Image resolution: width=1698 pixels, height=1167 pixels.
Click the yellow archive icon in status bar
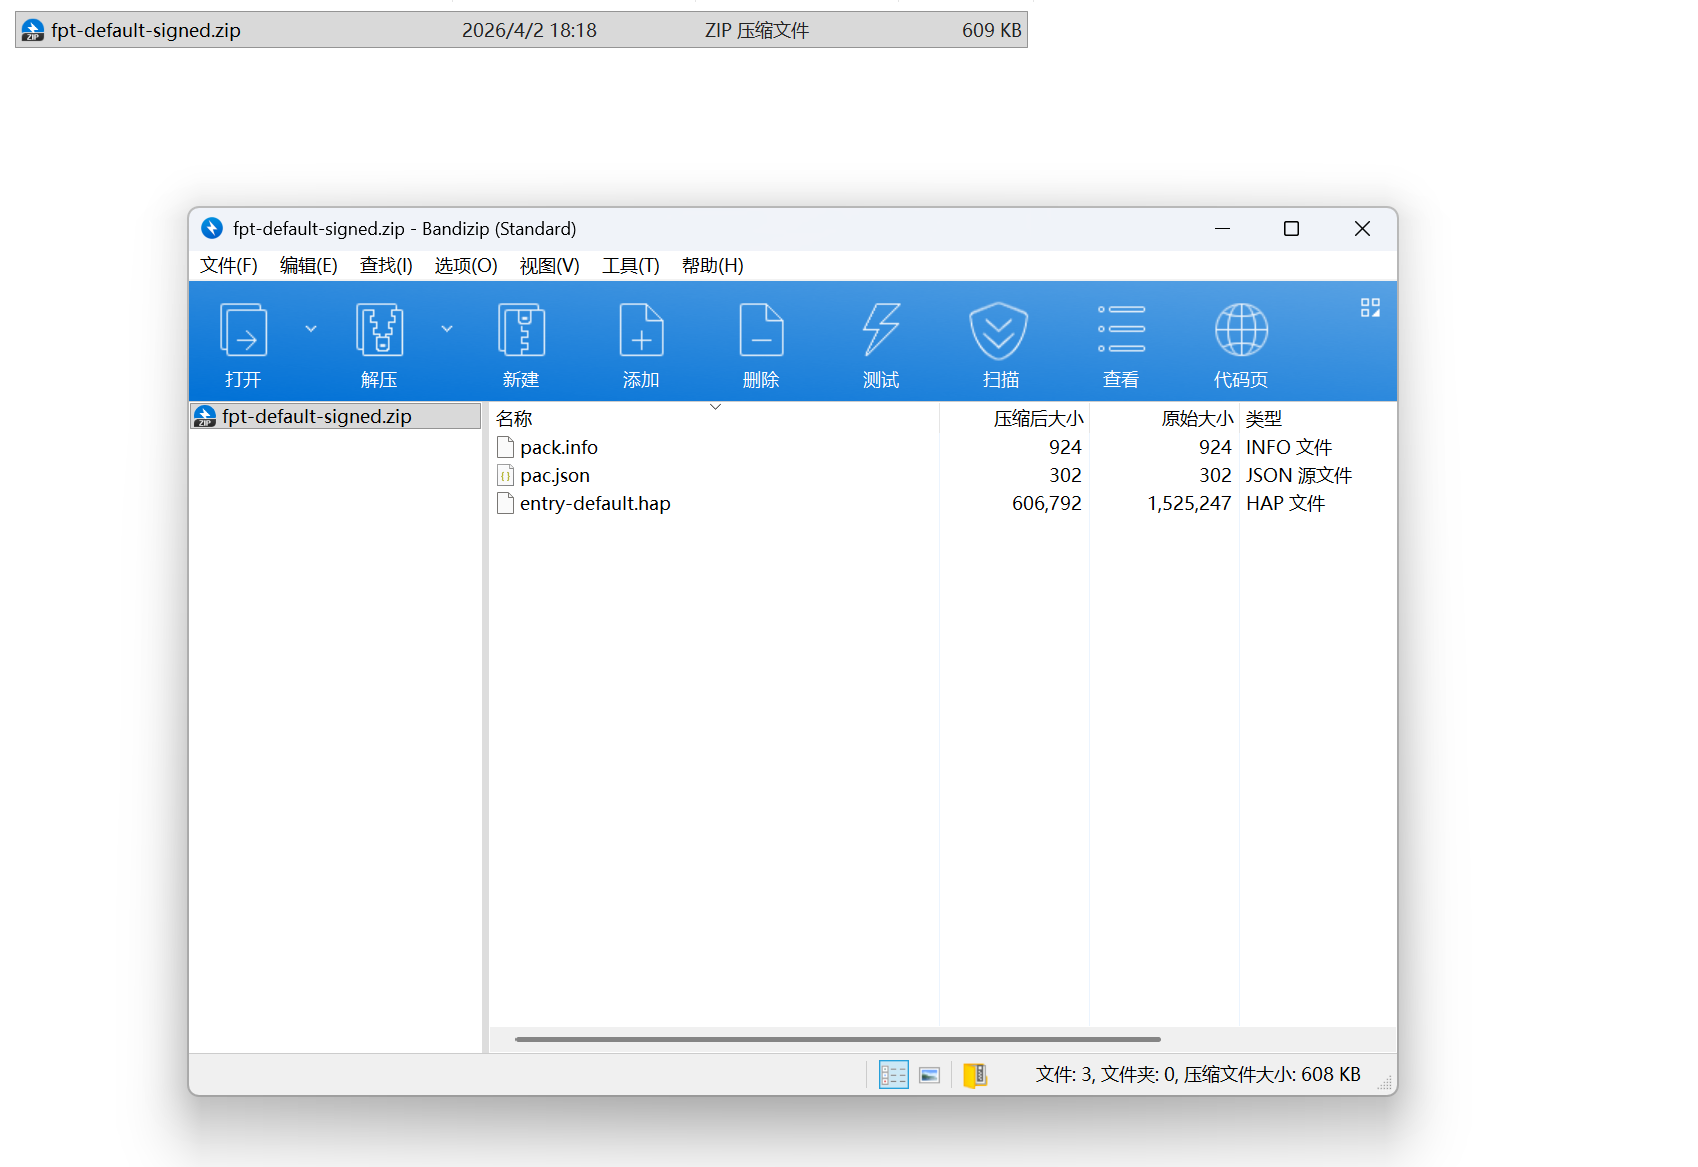click(x=975, y=1075)
